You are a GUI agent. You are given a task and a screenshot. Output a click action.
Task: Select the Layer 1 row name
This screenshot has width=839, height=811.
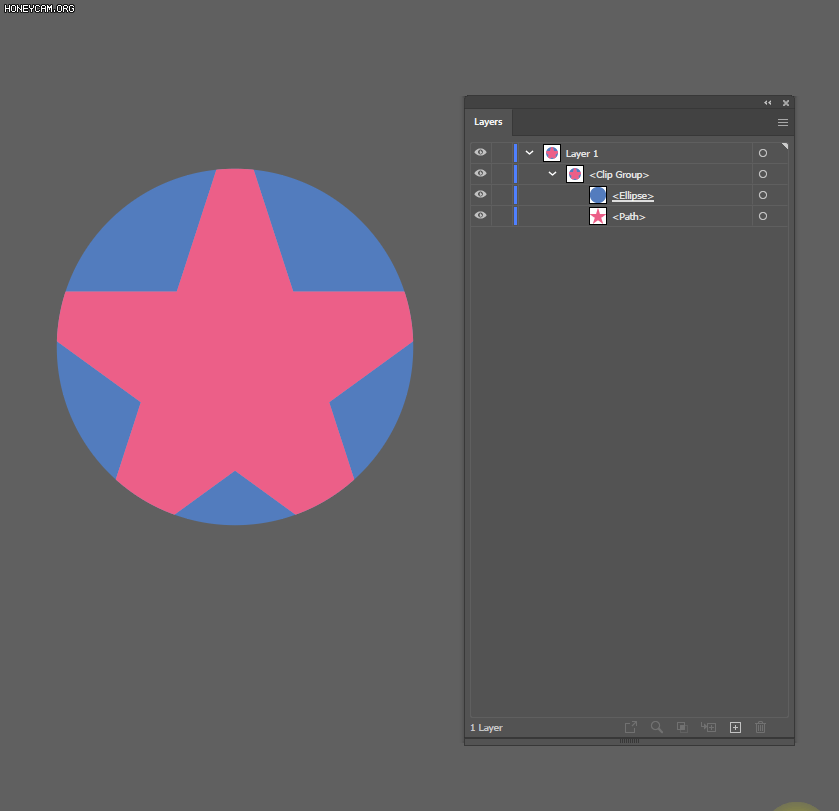pos(582,154)
